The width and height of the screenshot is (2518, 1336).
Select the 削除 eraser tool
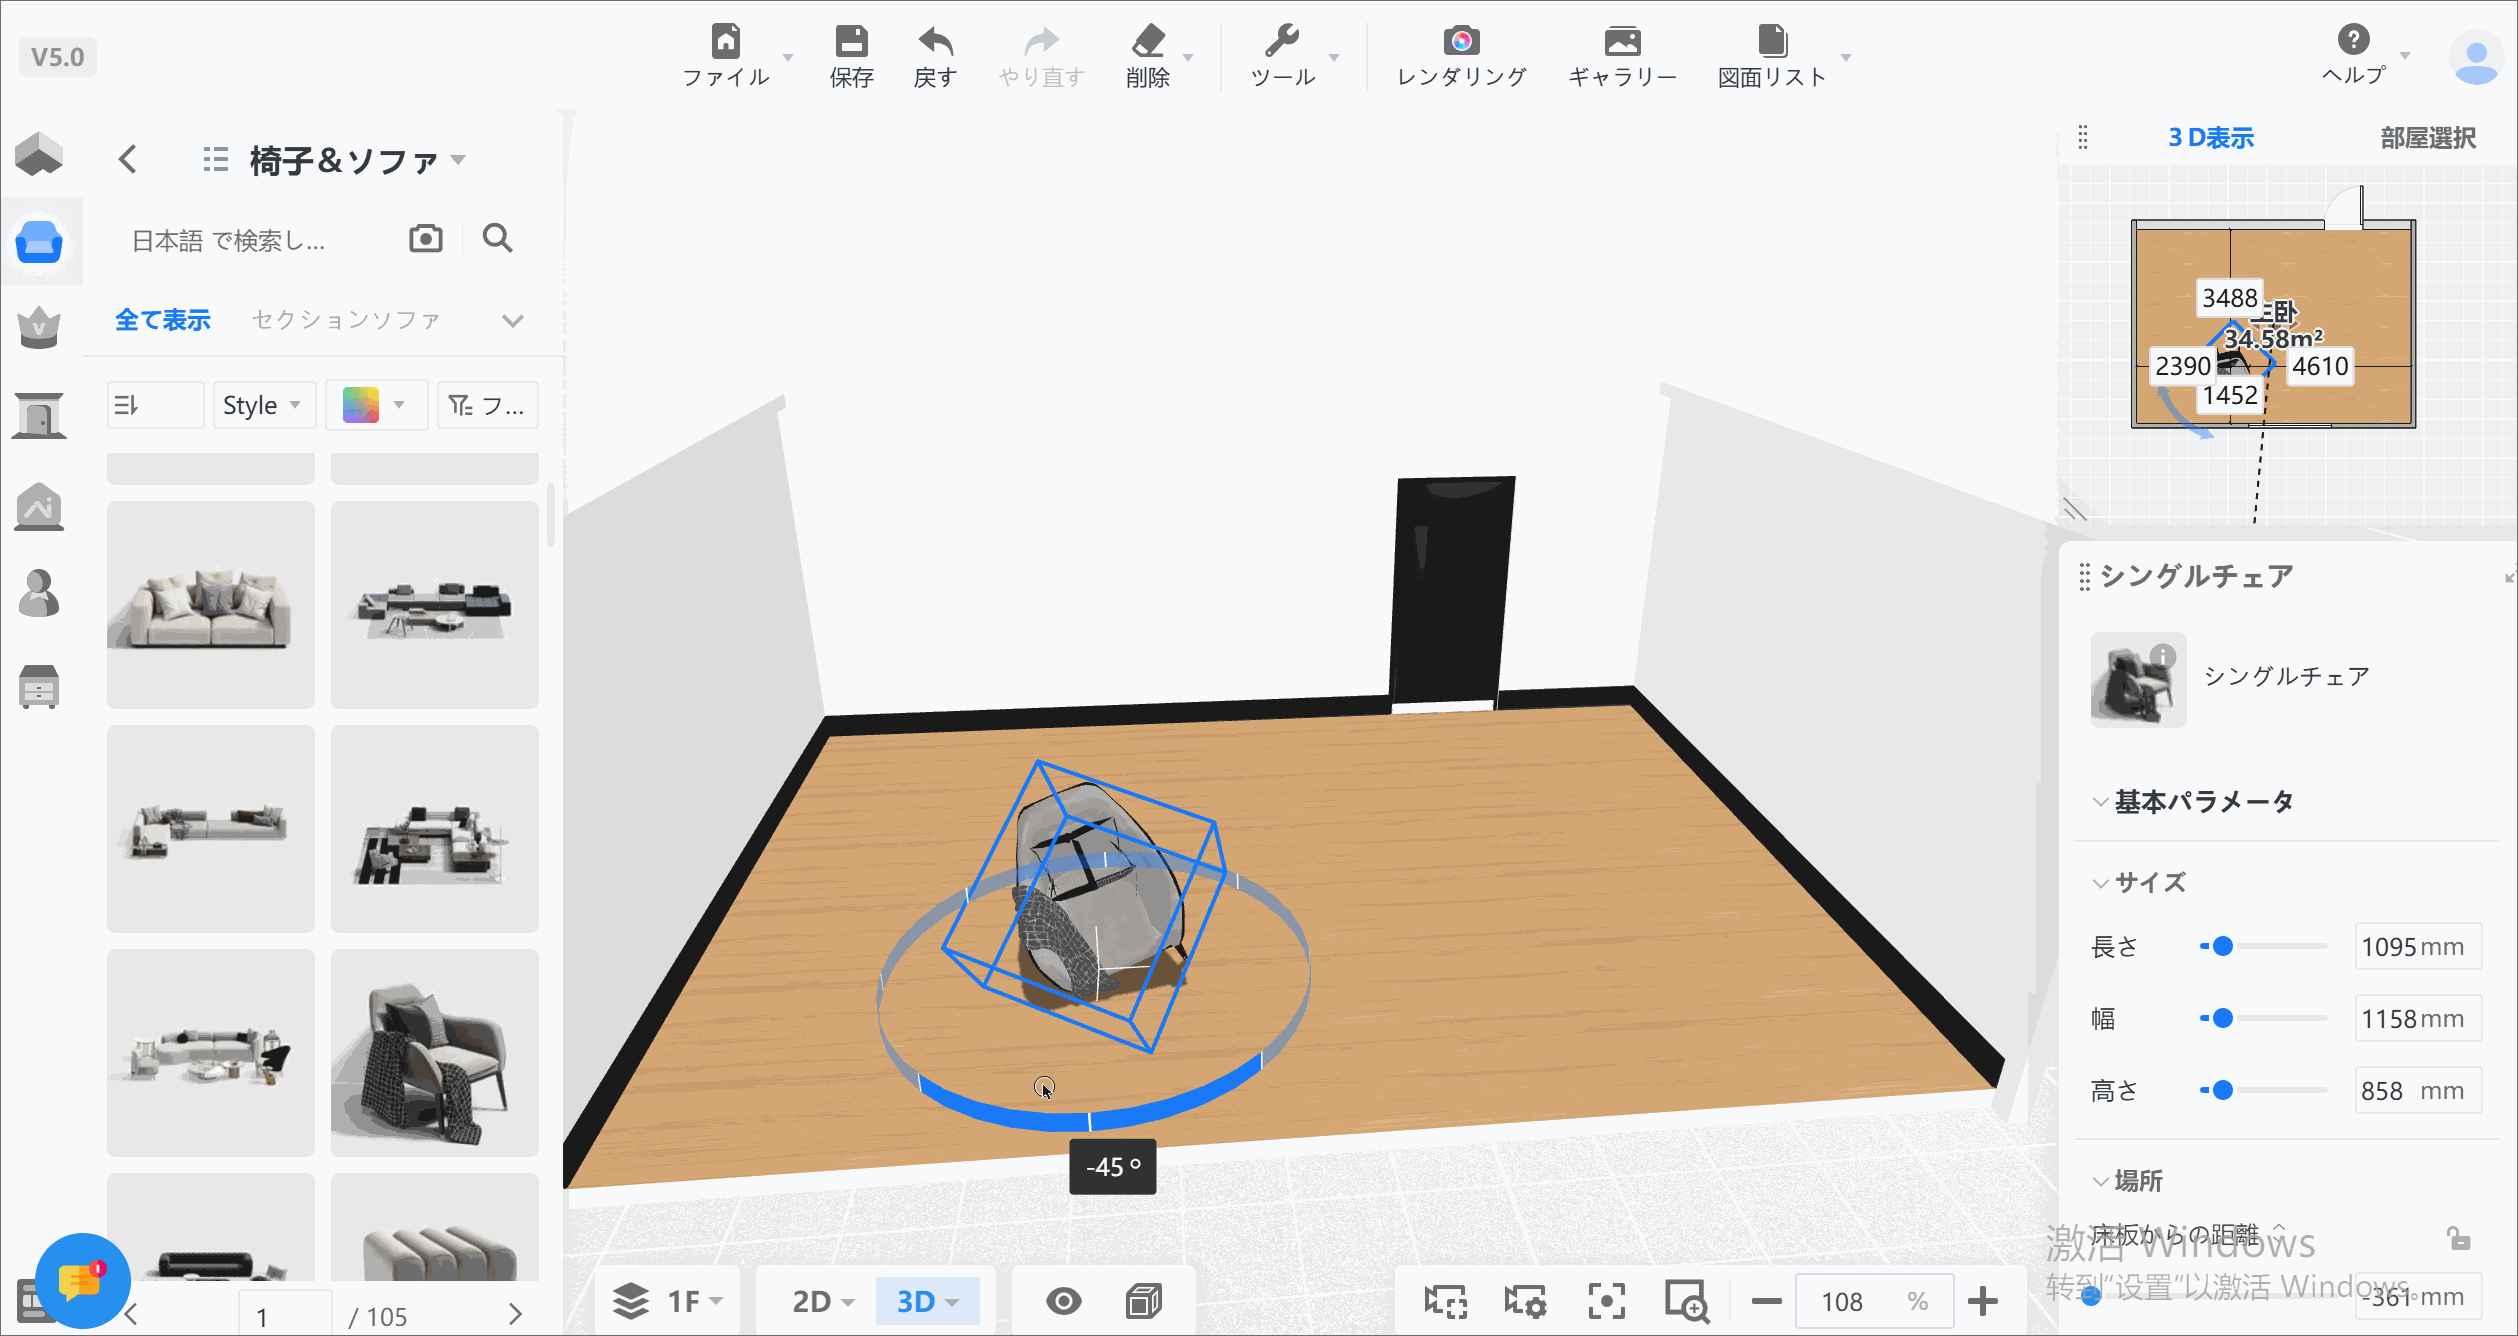click(x=1148, y=42)
